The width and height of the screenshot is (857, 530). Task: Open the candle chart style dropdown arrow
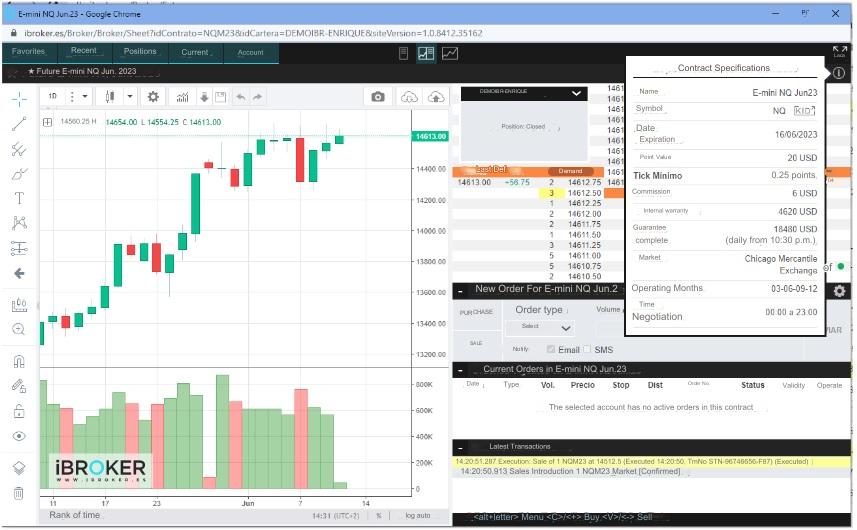coord(128,97)
